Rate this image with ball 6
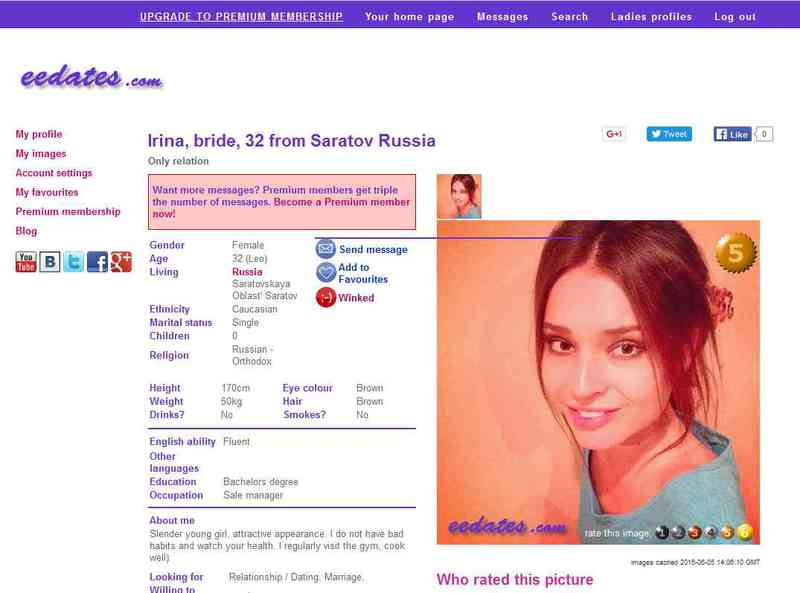 (x=744, y=532)
